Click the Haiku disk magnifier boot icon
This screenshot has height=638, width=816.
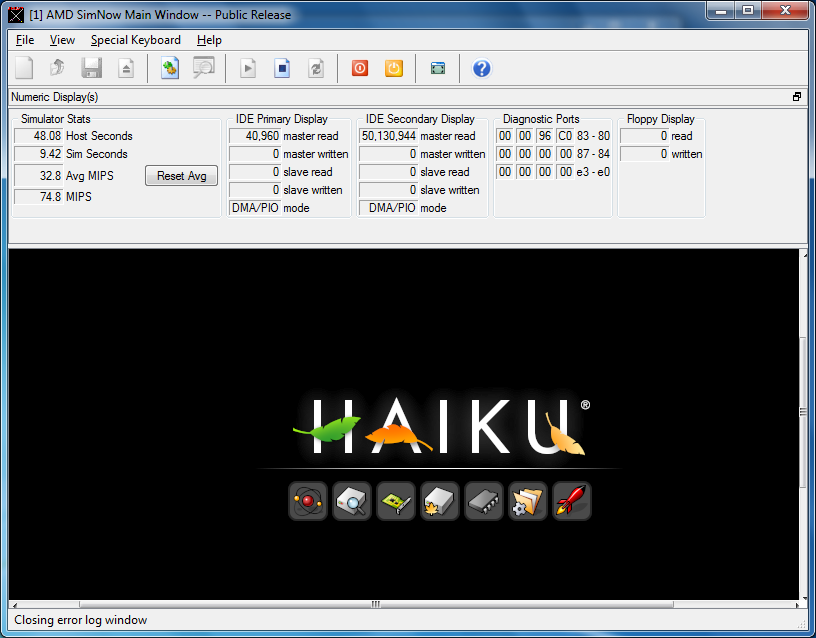(x=352, y=501)
